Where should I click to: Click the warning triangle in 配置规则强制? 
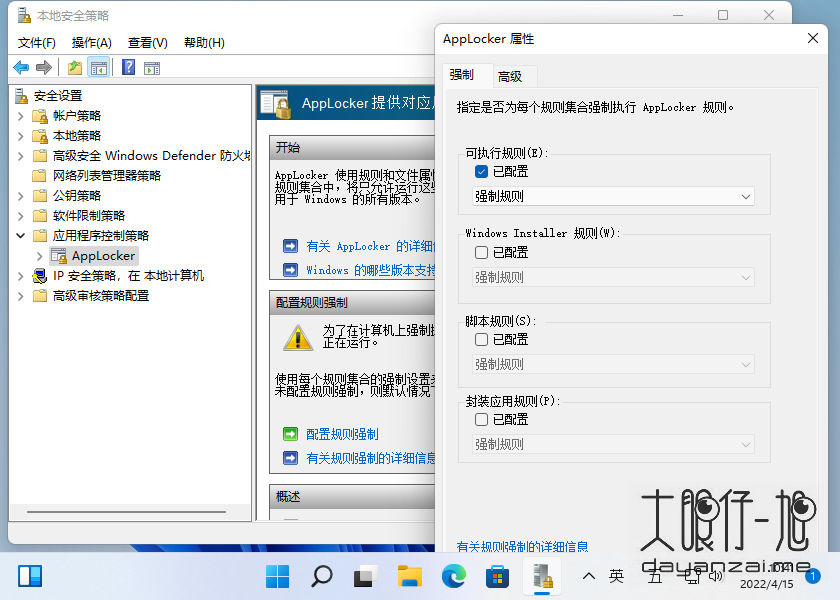[x=297, y=336]
